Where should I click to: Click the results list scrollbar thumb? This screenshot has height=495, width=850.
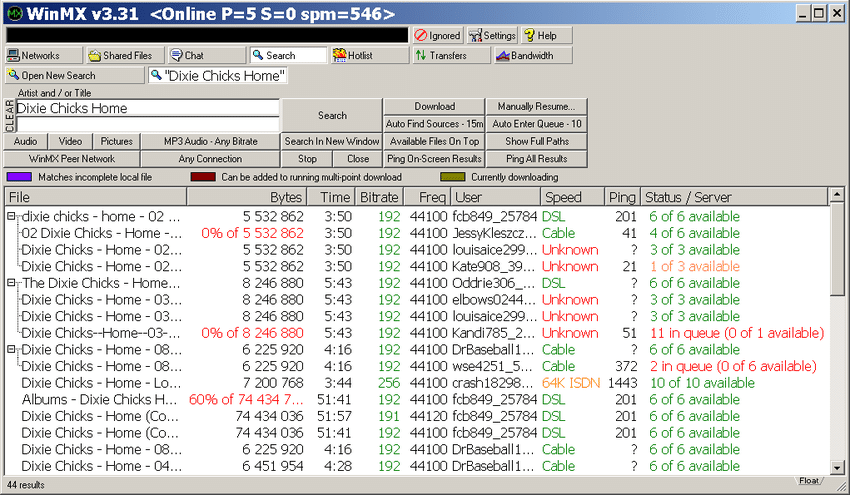click(x=837, y=248)
